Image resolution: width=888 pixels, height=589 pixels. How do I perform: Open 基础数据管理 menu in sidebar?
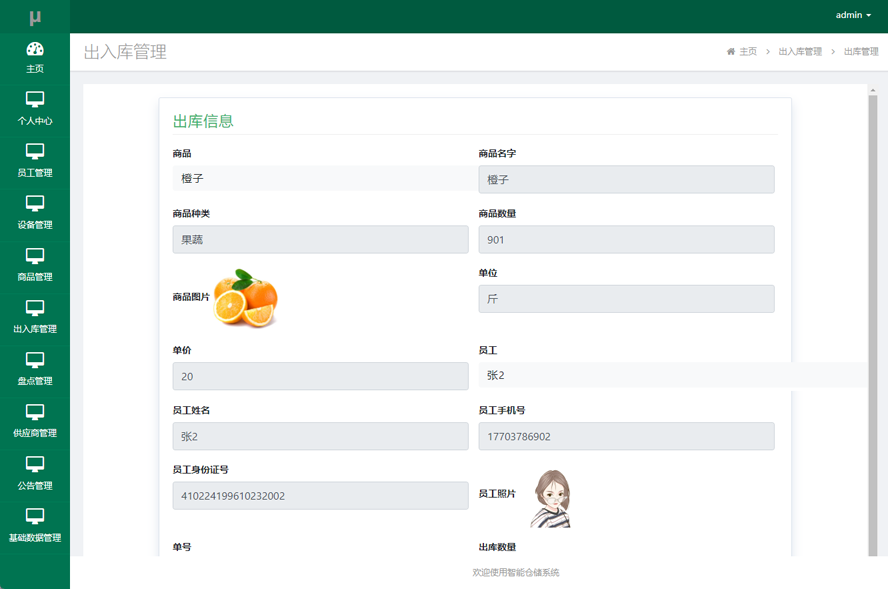tap(35, 524)
